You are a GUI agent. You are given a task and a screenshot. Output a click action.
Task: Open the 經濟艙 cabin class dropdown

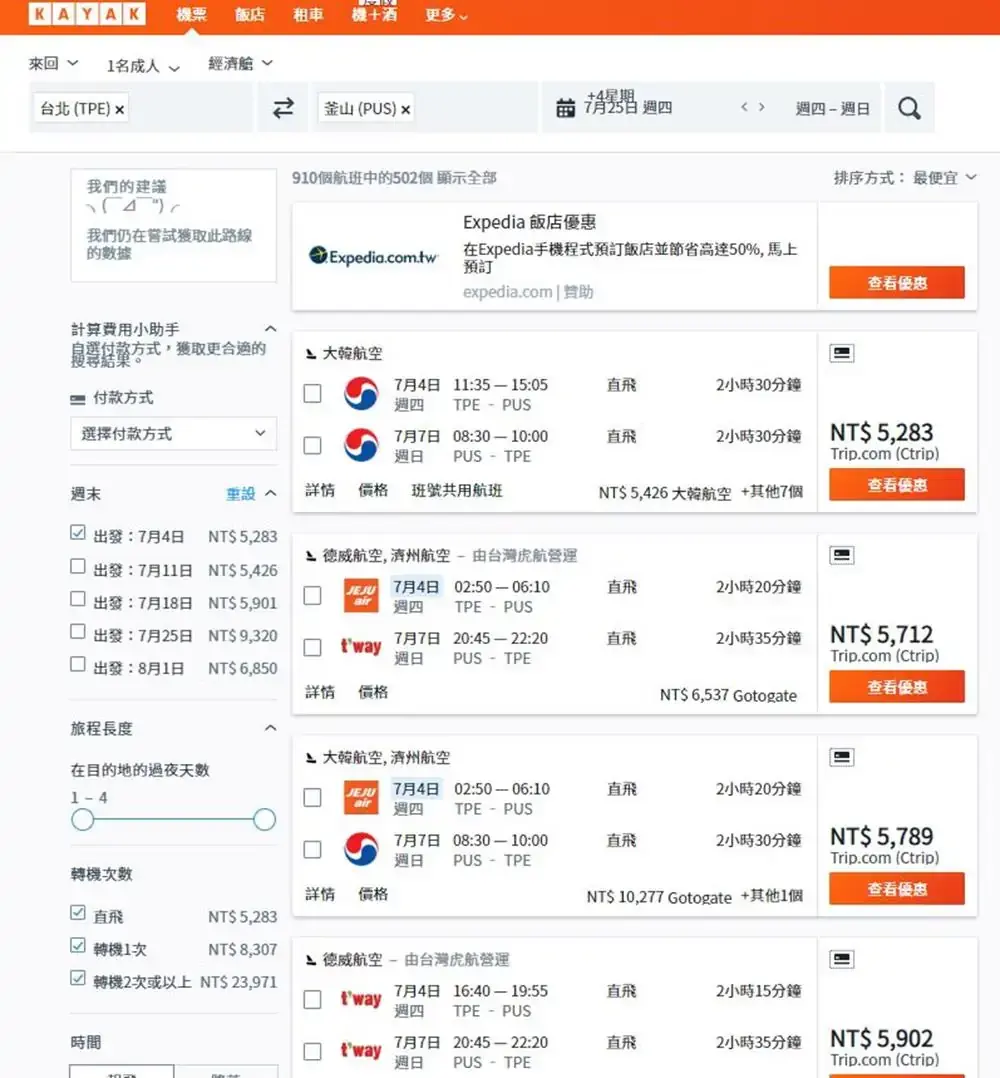click(241, 63)
